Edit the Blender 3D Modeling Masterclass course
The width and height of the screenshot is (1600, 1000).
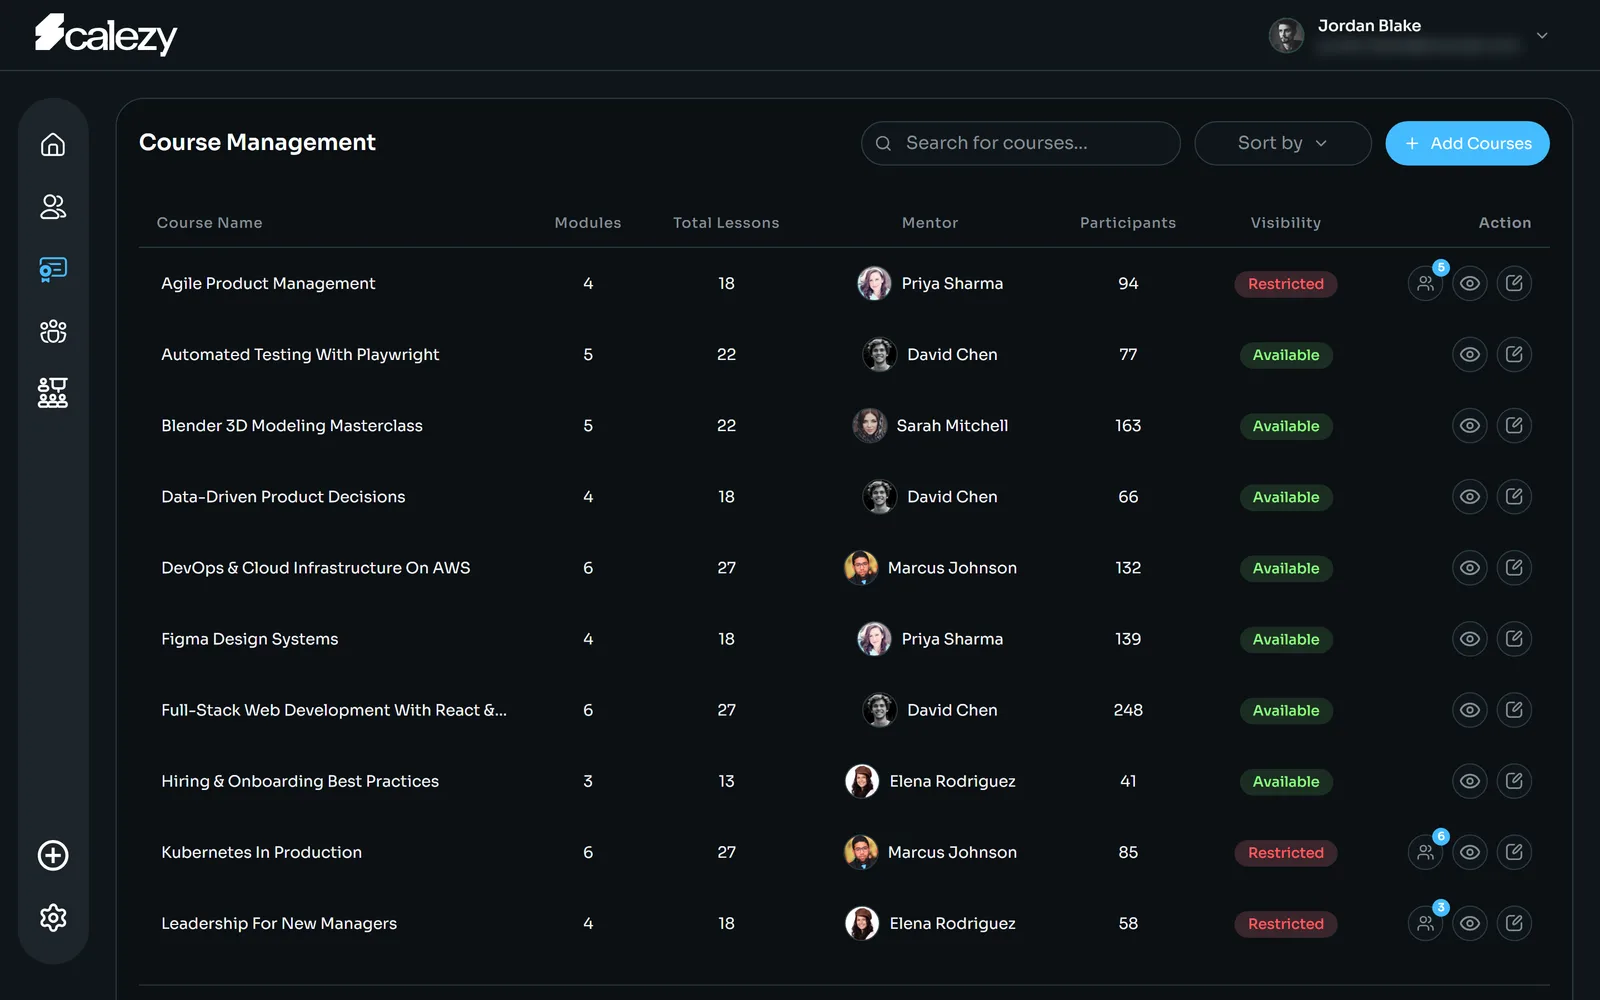click(1514, 426)
